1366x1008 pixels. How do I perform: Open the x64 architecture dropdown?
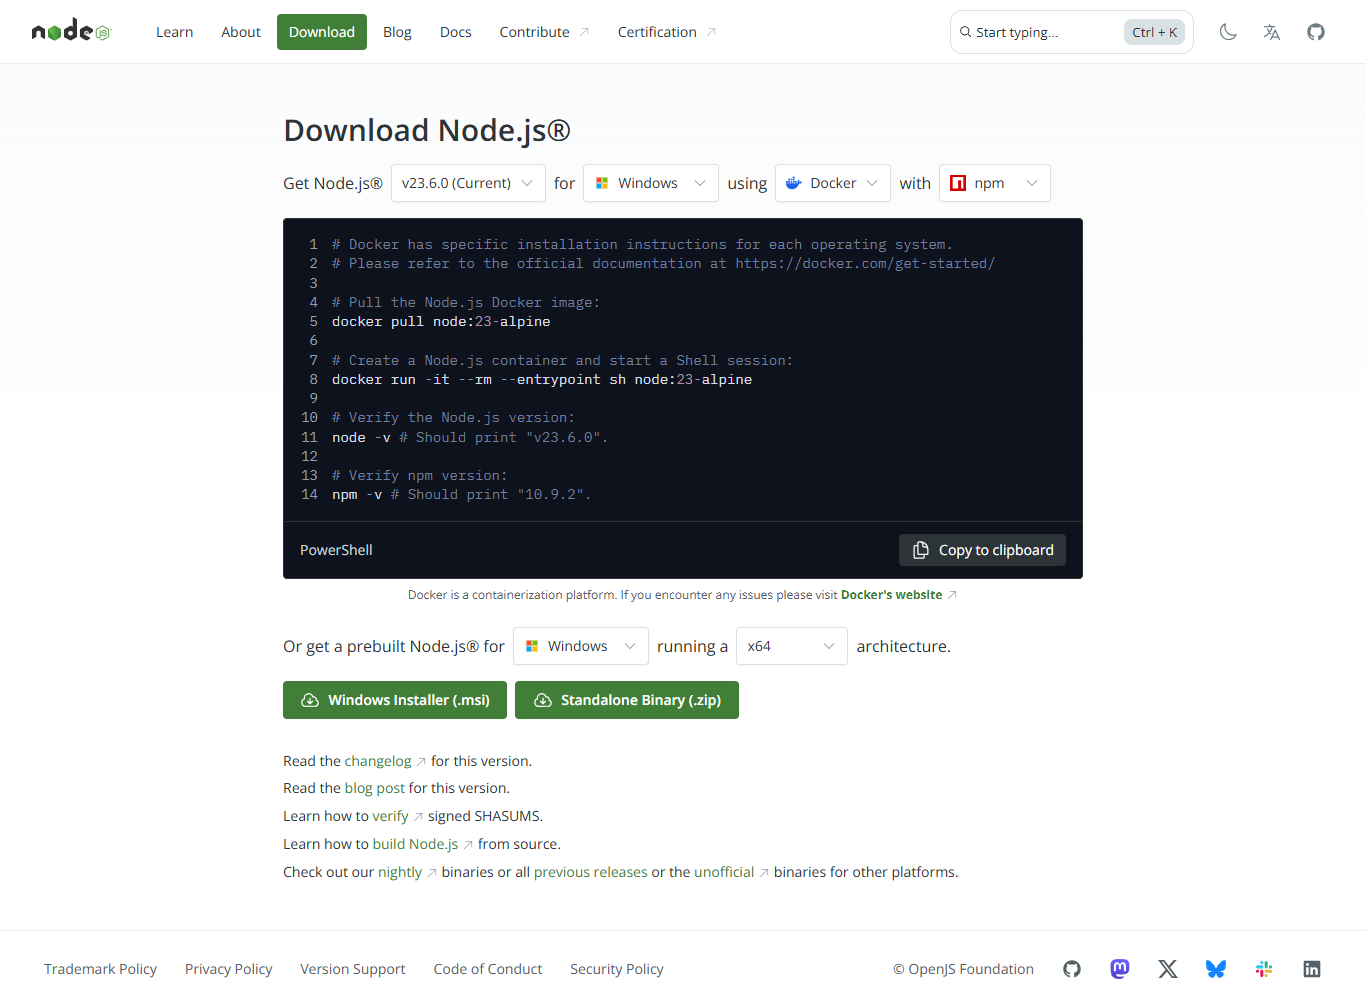pyautogui.click(x=791, y=646)
